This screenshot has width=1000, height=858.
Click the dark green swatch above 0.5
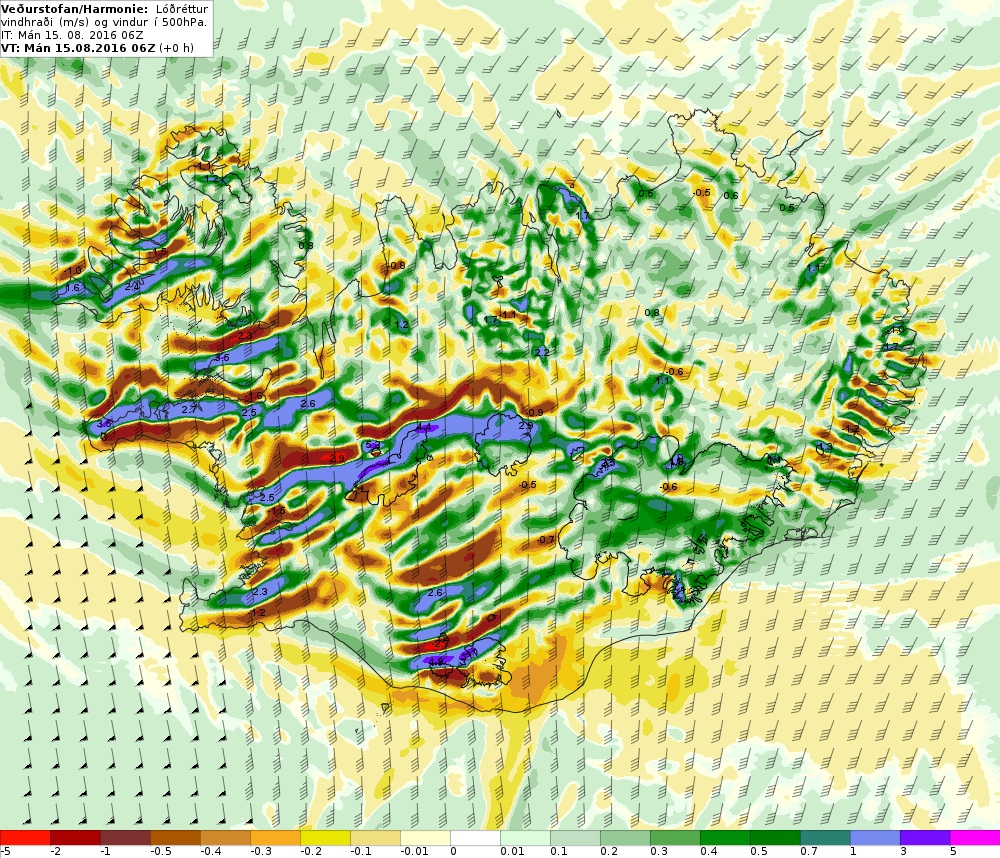tap(775, 837)
